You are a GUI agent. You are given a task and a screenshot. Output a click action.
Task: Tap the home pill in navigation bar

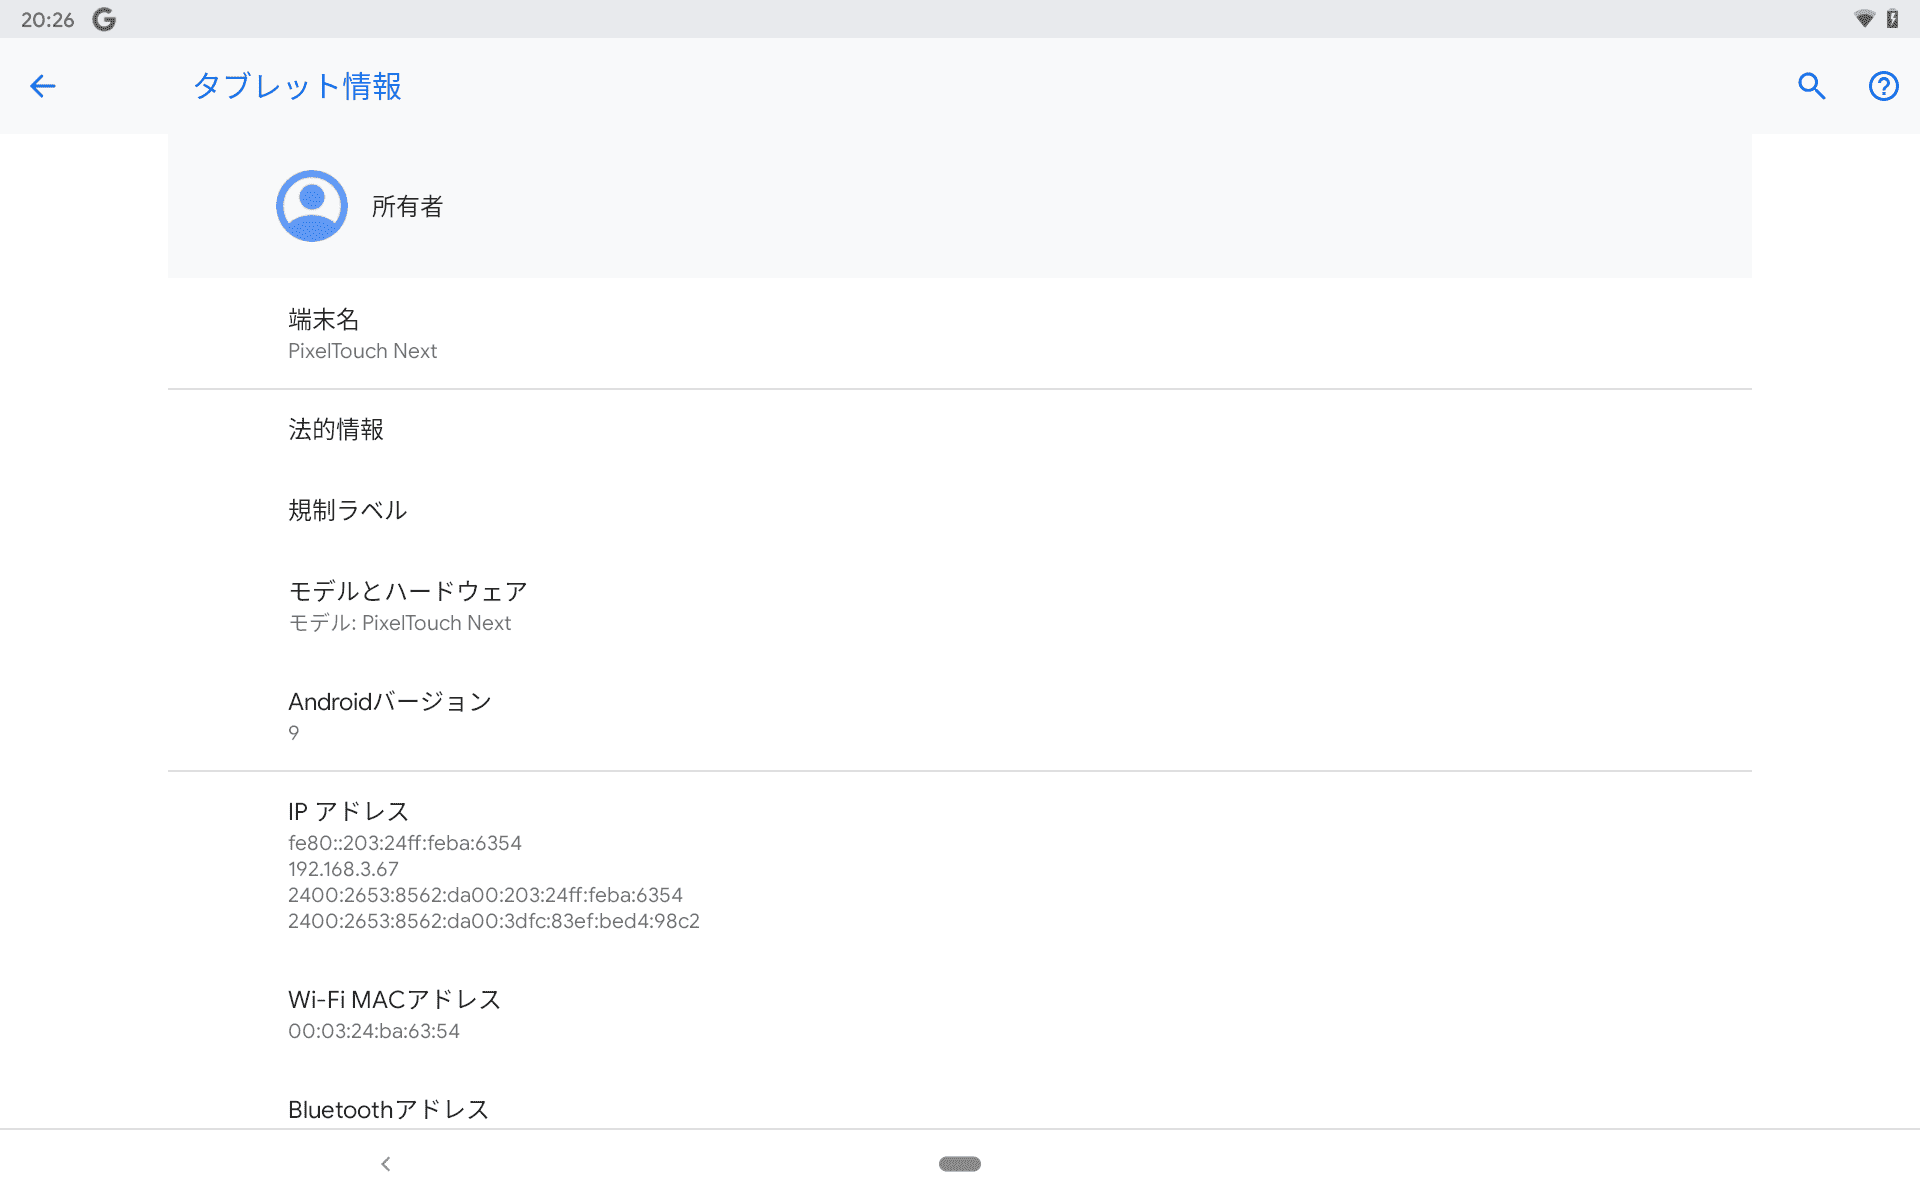(960, 1164)
